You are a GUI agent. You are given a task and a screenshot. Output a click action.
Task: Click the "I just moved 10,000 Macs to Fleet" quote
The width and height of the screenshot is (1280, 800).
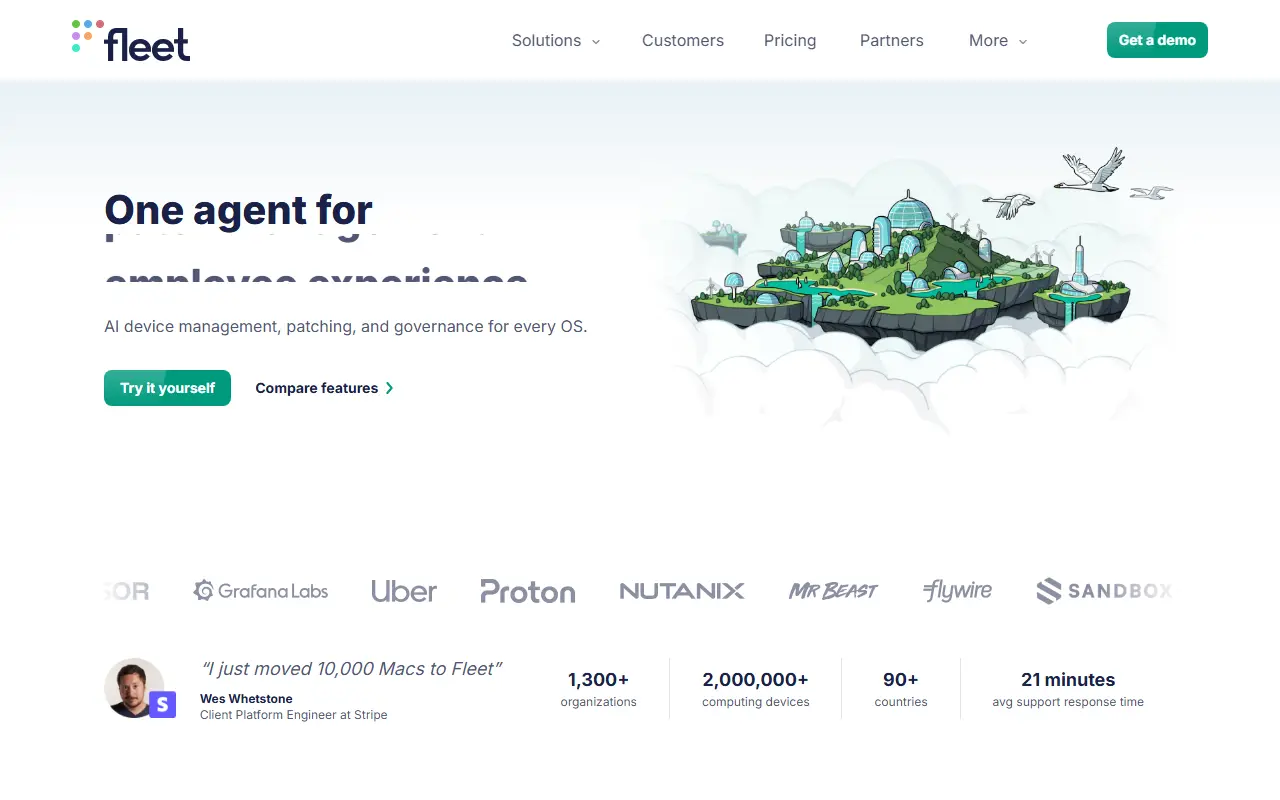351,669
